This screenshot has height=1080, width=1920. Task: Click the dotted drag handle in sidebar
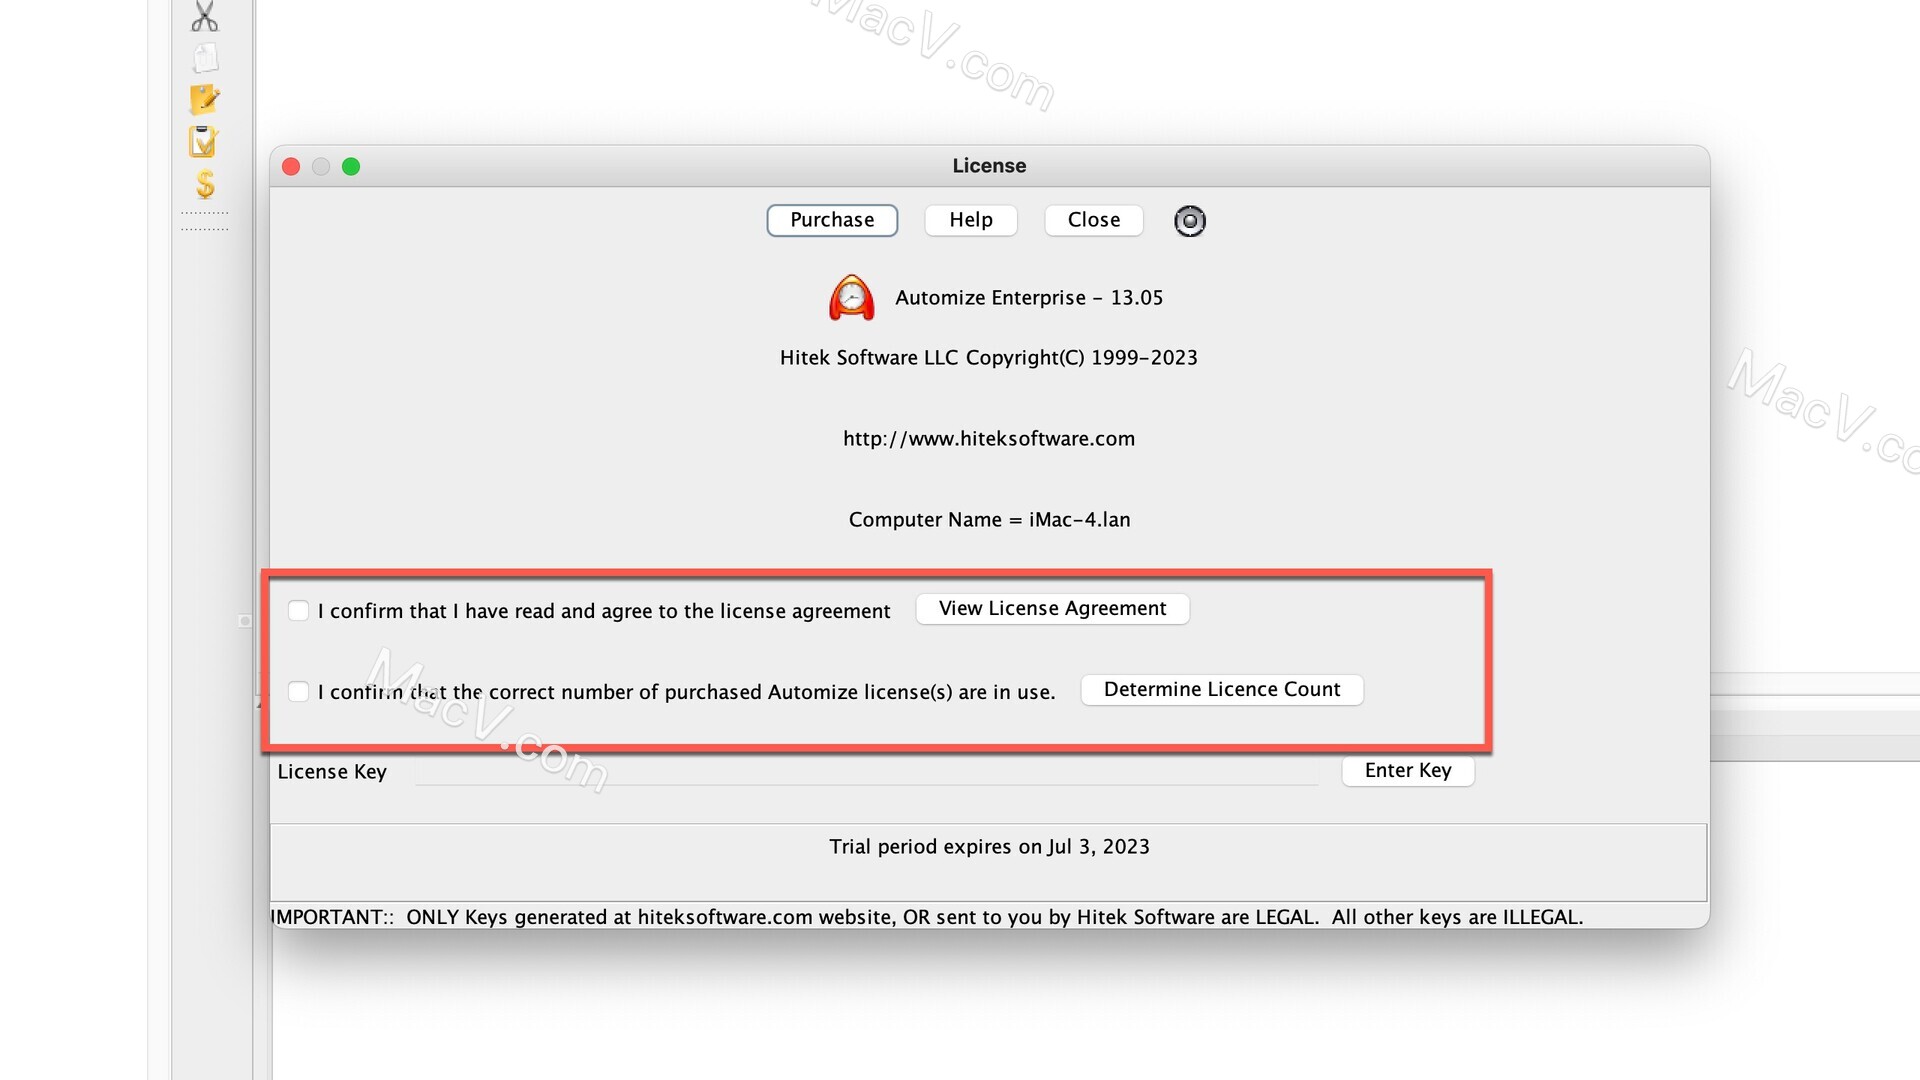[x=204, y=222]
